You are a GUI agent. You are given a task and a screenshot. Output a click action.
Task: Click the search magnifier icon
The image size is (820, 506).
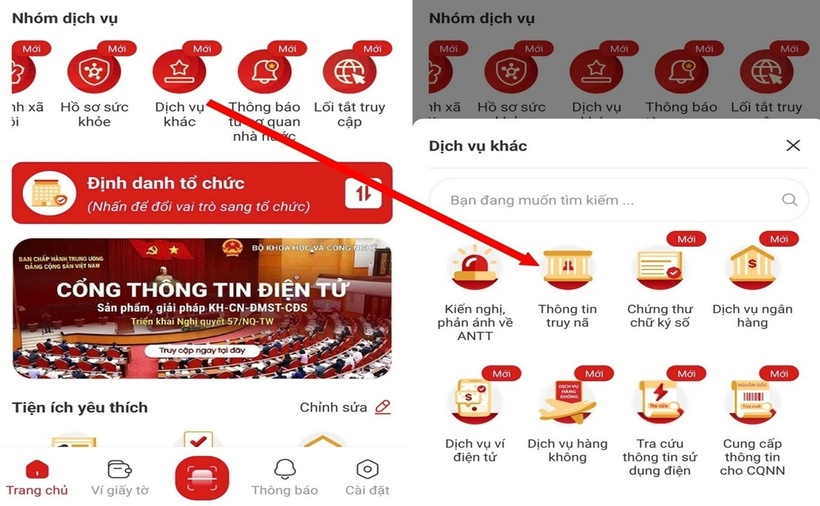[789, 200]
